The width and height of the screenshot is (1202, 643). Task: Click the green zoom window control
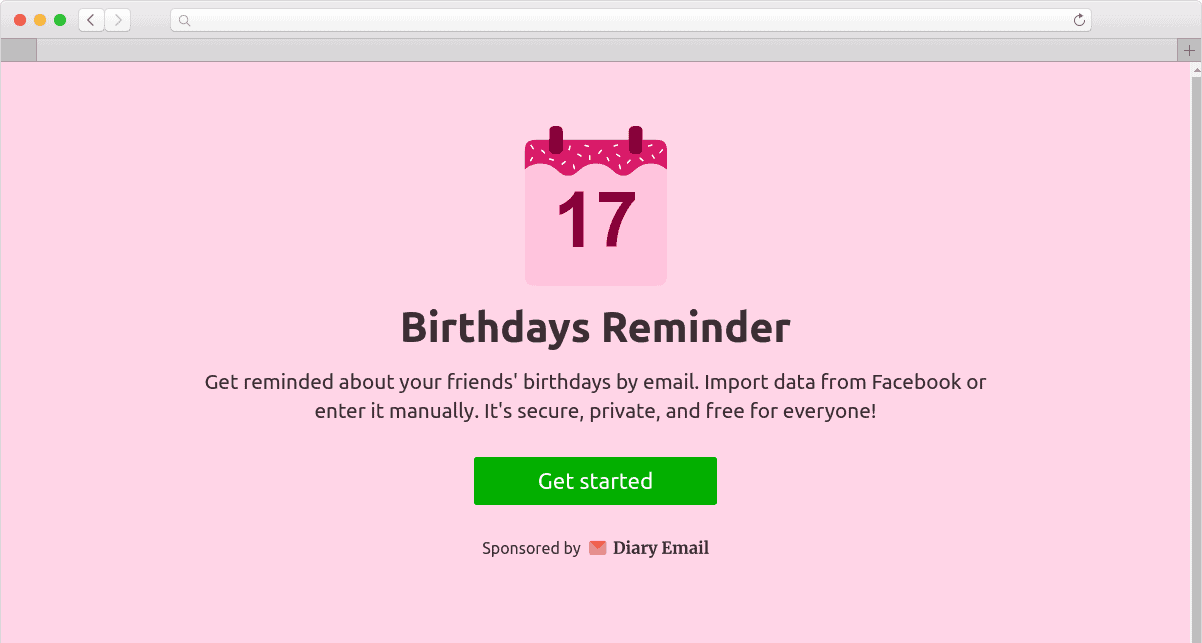coord(60,18)
